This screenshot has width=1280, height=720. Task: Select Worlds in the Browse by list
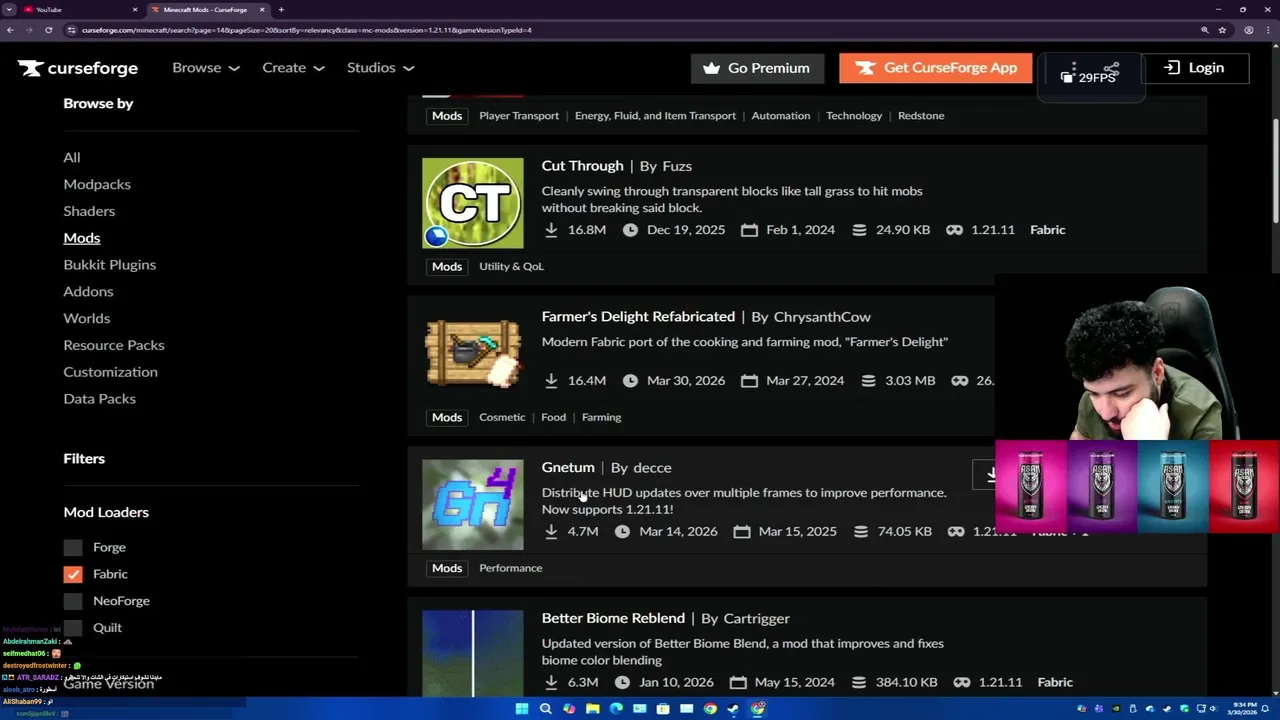coord(87,318)
